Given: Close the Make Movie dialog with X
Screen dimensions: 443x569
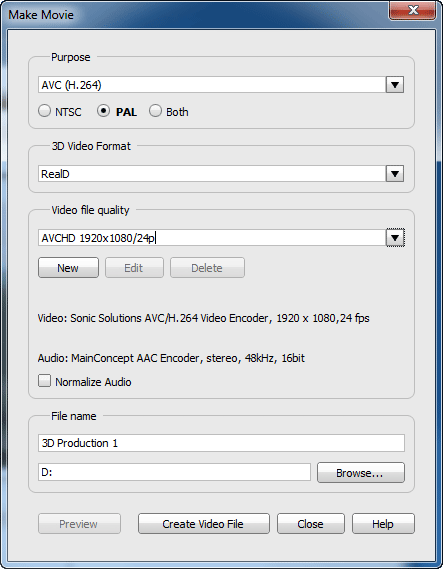Looking at the screenshot, I should click(x=413, y=10).
